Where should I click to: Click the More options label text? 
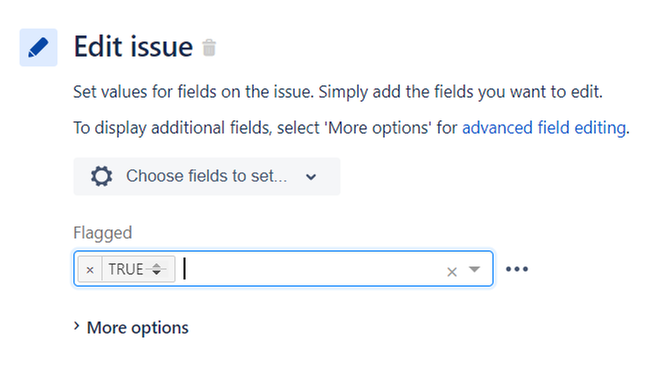(x=137, y=328)
